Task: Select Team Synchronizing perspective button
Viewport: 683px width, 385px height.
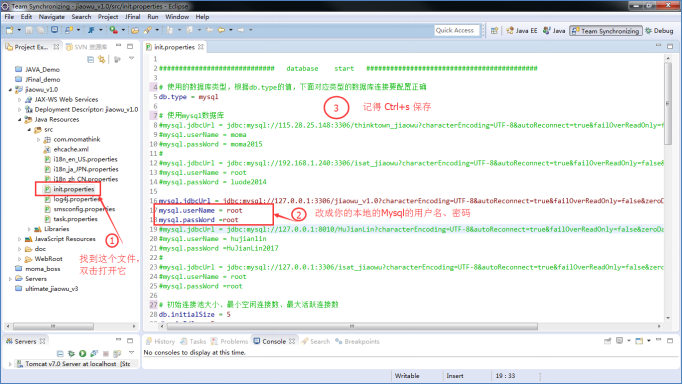Action: 605,30
